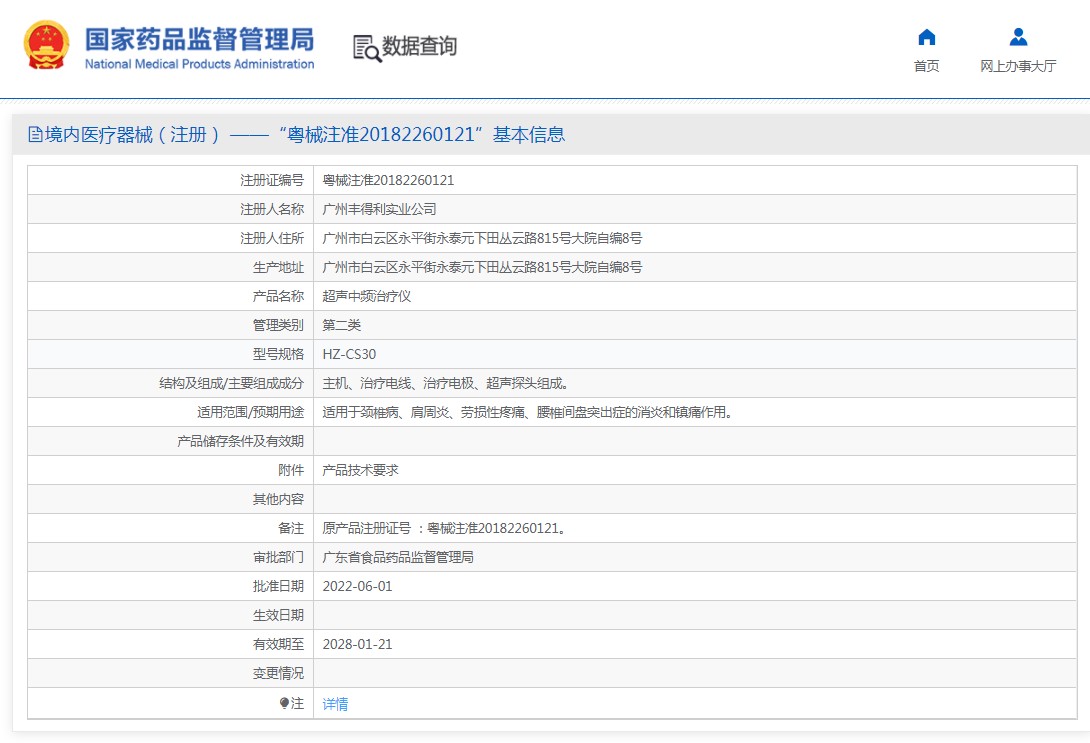This screenshot has height=743, width=1090.
Task: Click the 适用于颈椎病 intended use text
Action: pyautogui.click(x=526, y=413)
